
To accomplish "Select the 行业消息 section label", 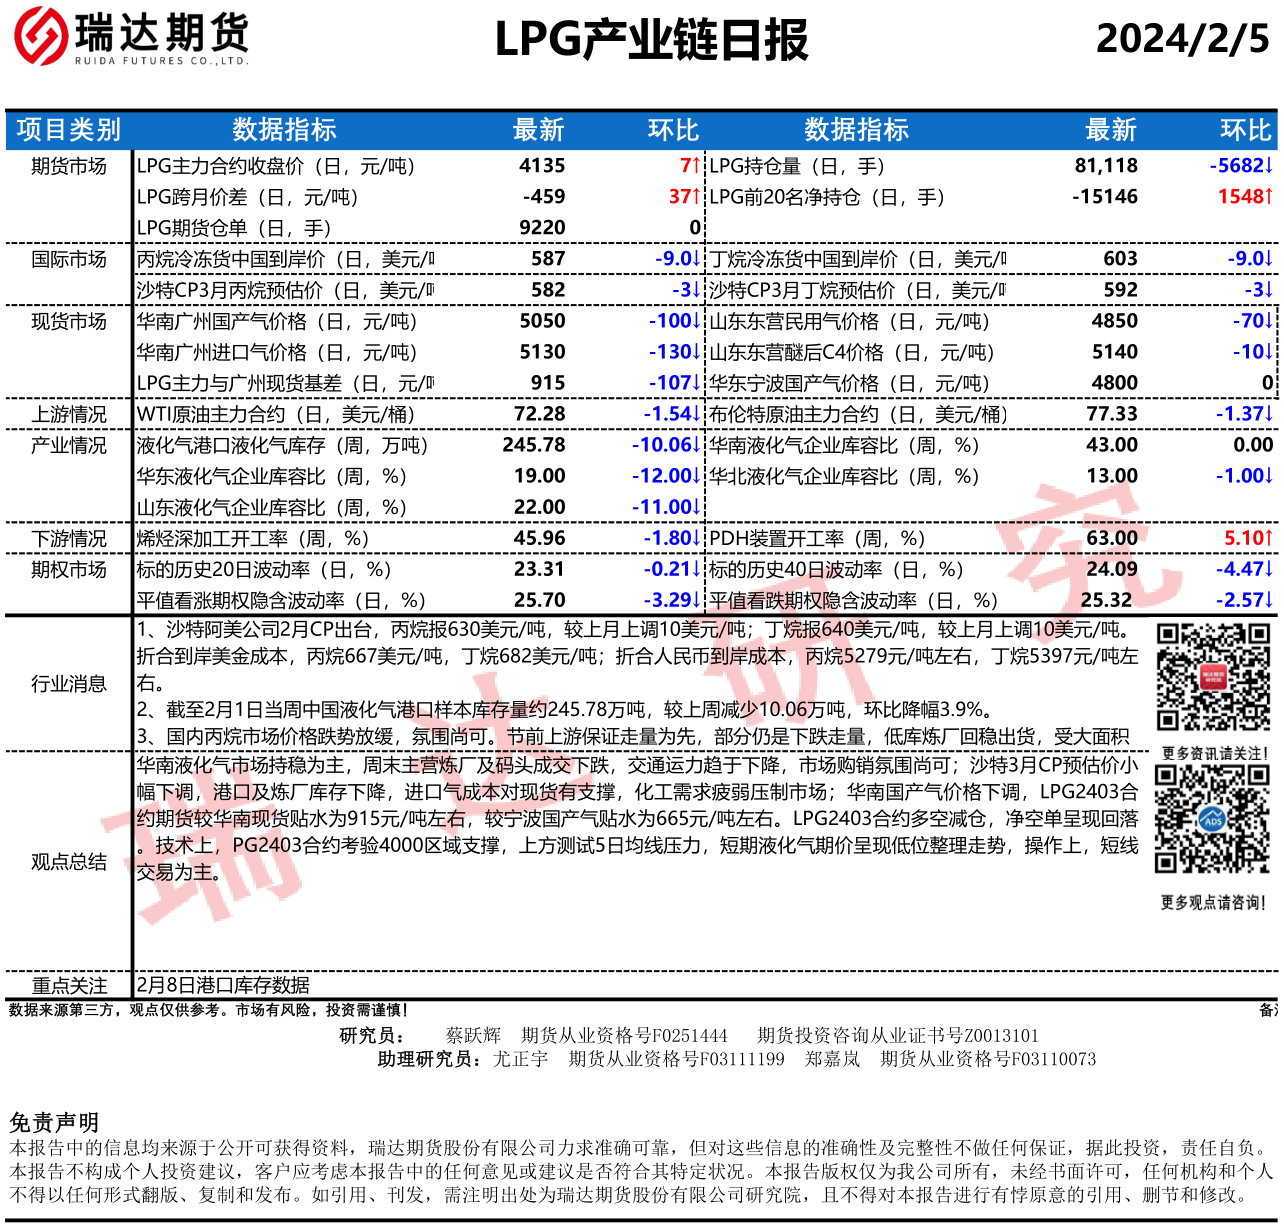I will 68,684.
